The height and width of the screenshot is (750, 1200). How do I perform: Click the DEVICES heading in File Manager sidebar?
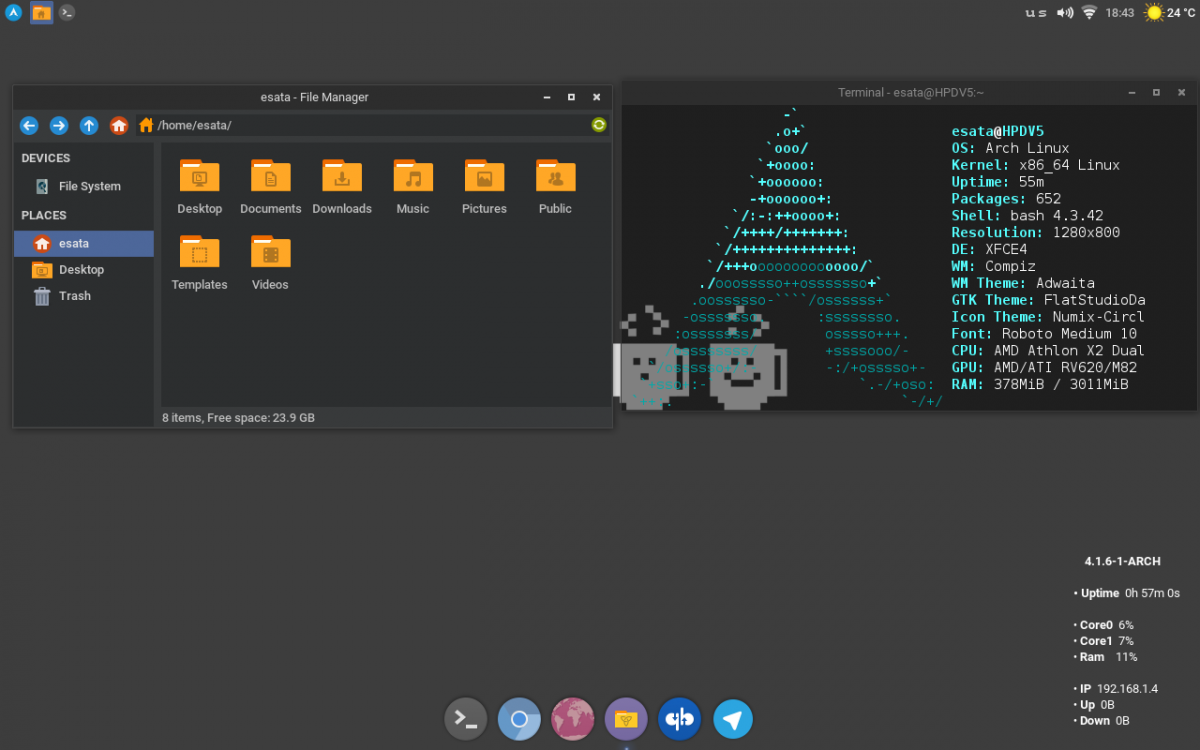point(46,158)
